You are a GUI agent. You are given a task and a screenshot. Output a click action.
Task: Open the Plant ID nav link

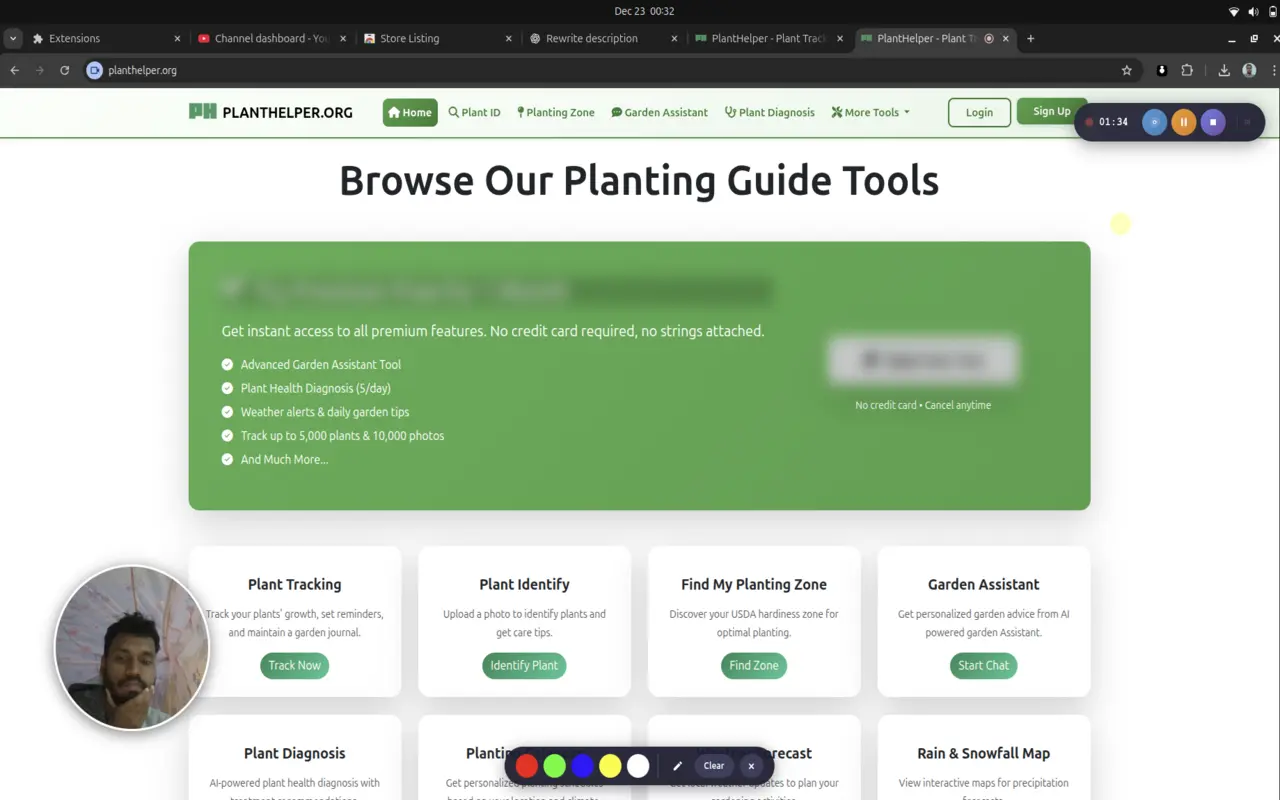tap(474, 112)
